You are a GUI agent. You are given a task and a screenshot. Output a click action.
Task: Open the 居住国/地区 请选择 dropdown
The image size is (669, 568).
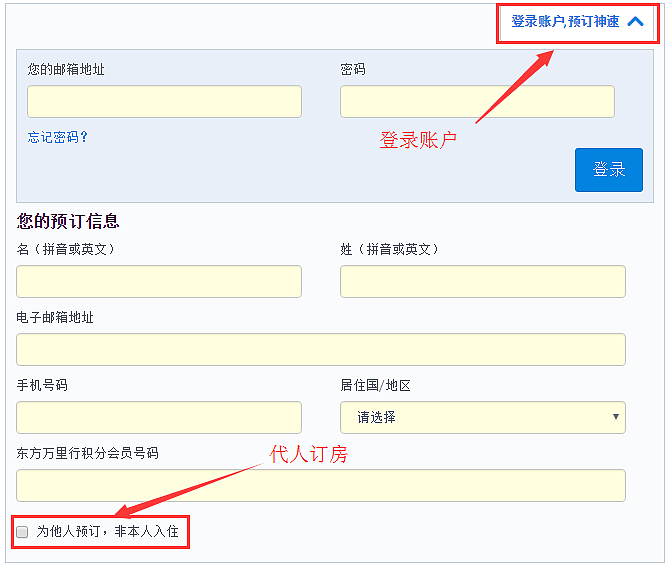click(483, 417)
